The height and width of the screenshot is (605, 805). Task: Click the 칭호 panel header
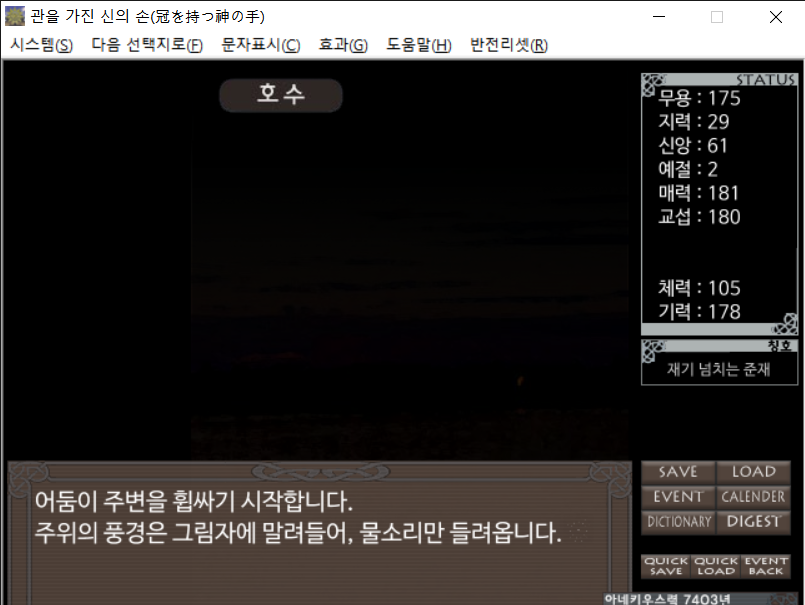click(719, 346)
